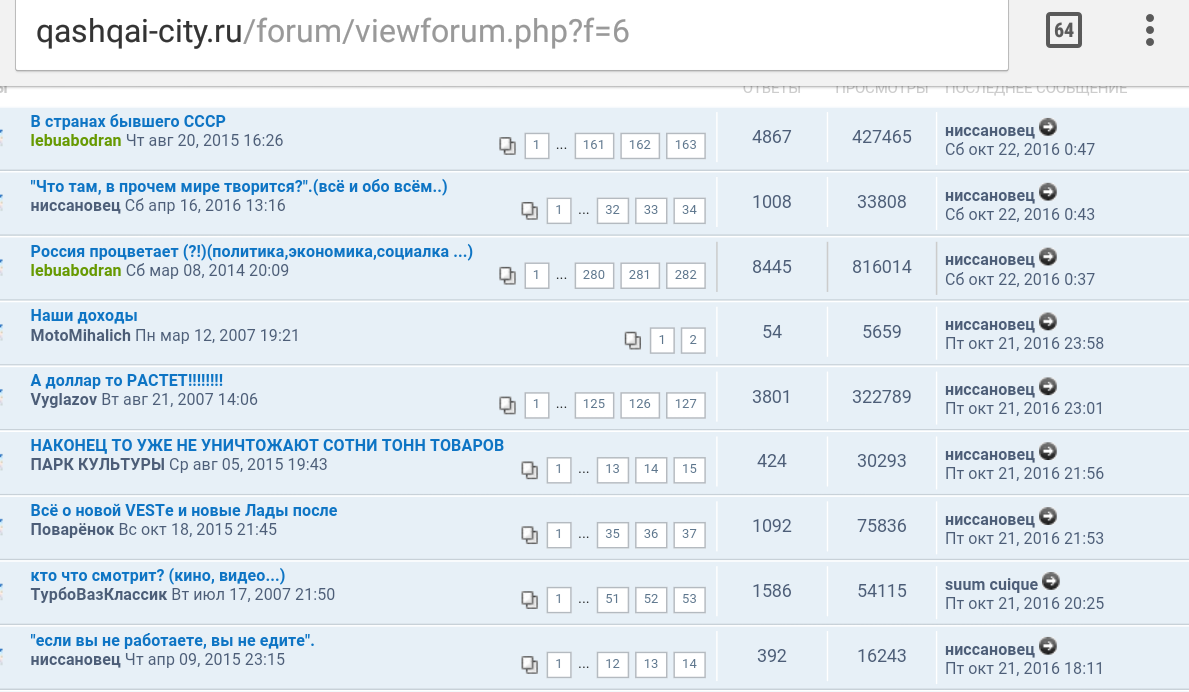View latest post icon for "кто что смотрит?" topic

point(1051,582)
